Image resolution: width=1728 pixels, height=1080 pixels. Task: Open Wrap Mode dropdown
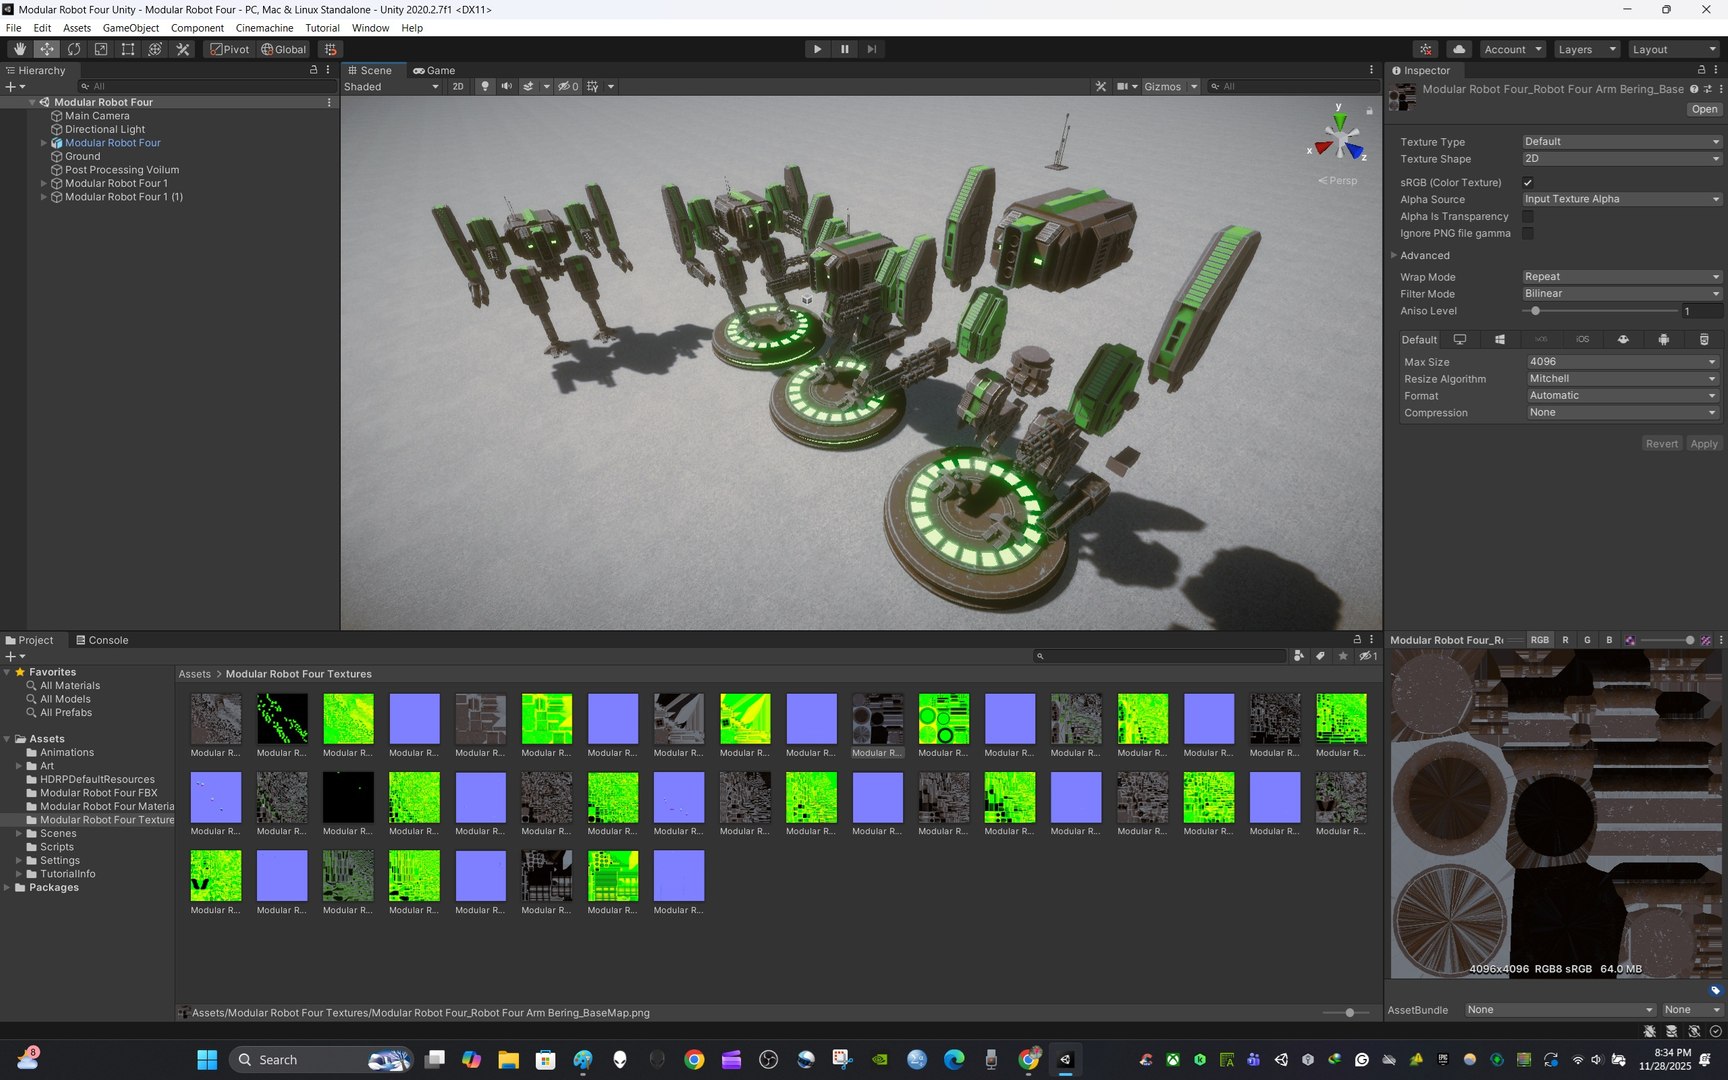1621,277
